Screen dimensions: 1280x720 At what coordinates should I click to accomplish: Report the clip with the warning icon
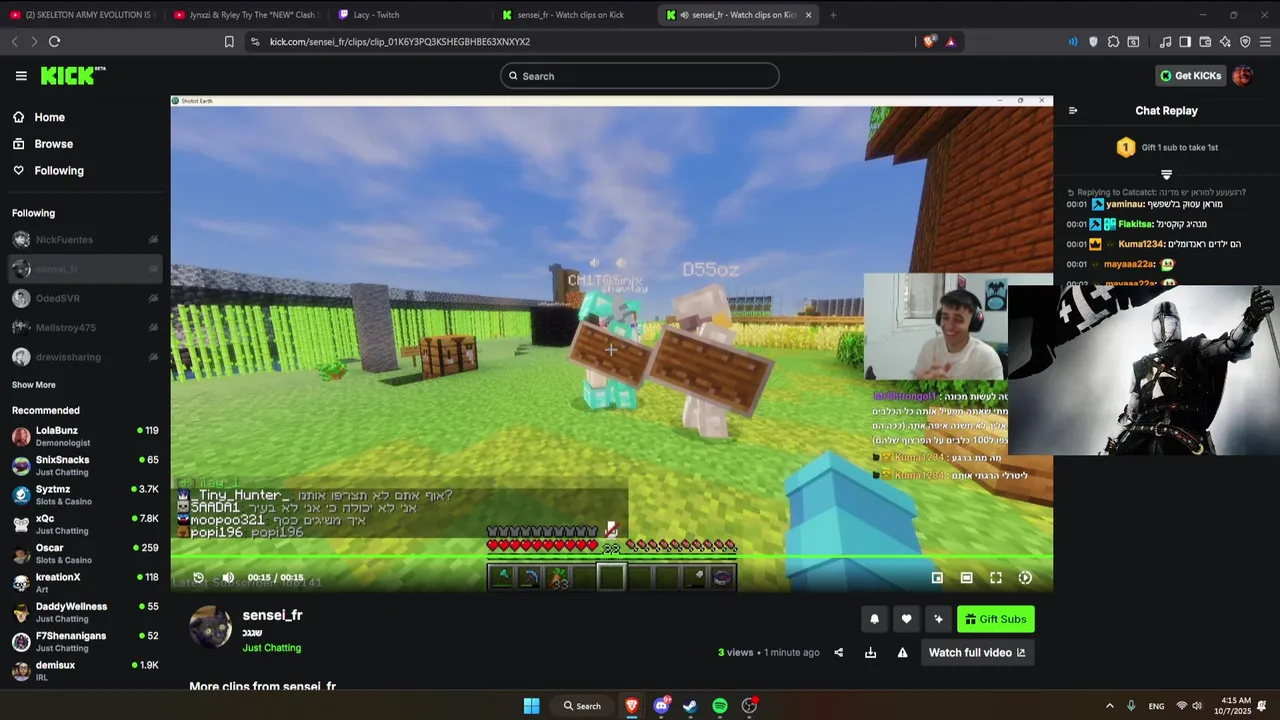(x=902, y=652)
